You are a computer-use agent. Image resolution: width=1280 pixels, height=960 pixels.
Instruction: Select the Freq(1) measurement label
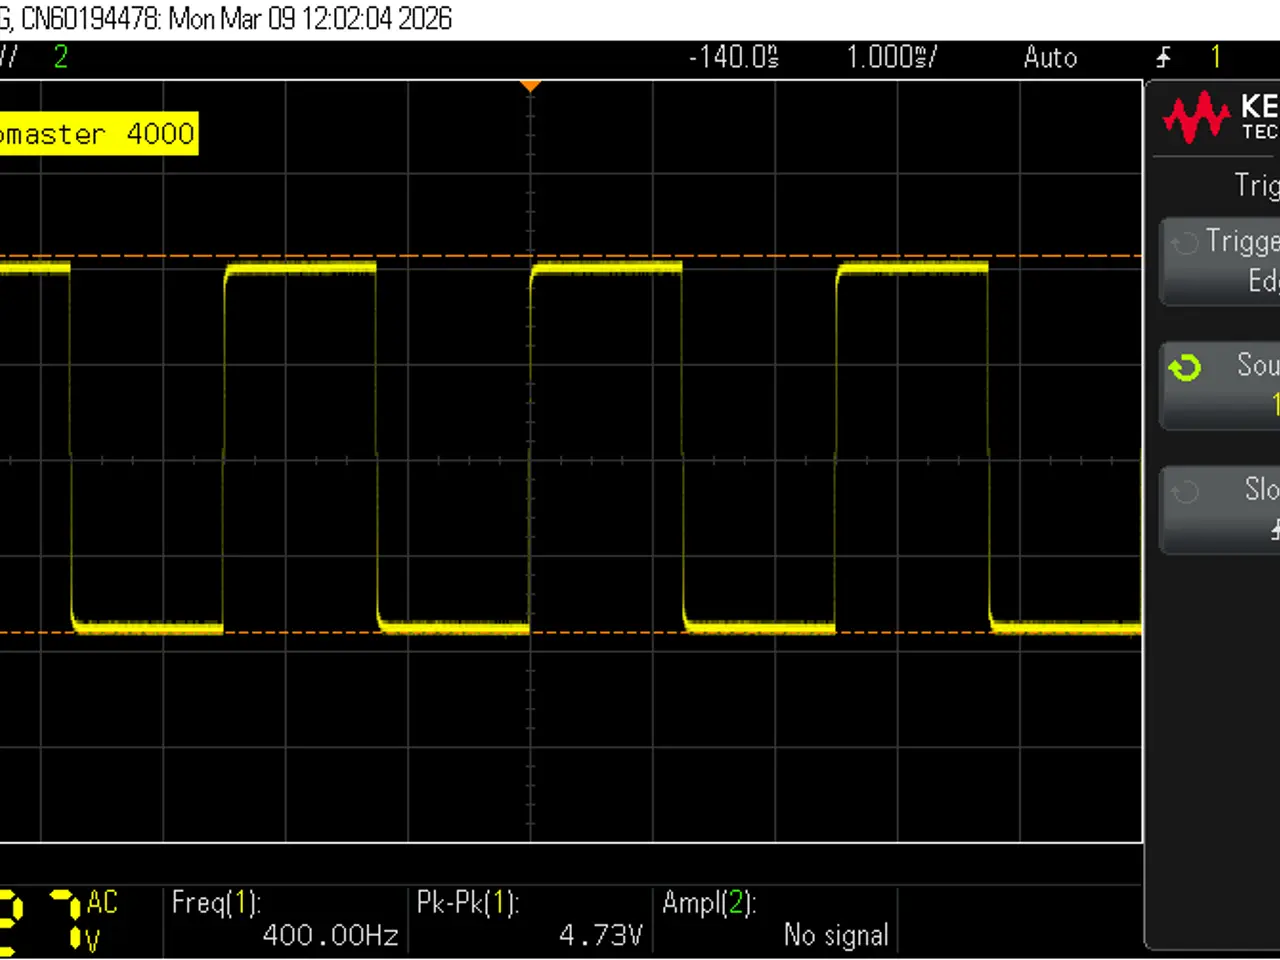tap(216, 903)
